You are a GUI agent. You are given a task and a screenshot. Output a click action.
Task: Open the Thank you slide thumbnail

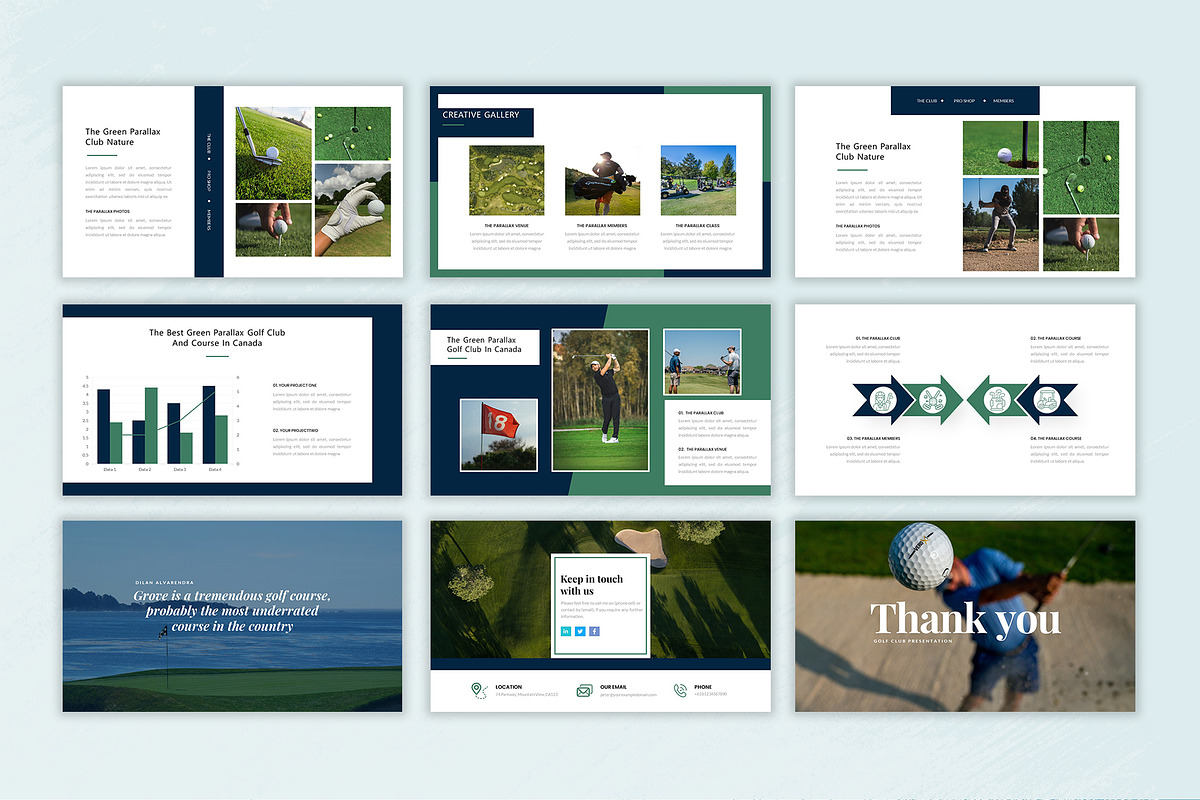tap(965, 616)
